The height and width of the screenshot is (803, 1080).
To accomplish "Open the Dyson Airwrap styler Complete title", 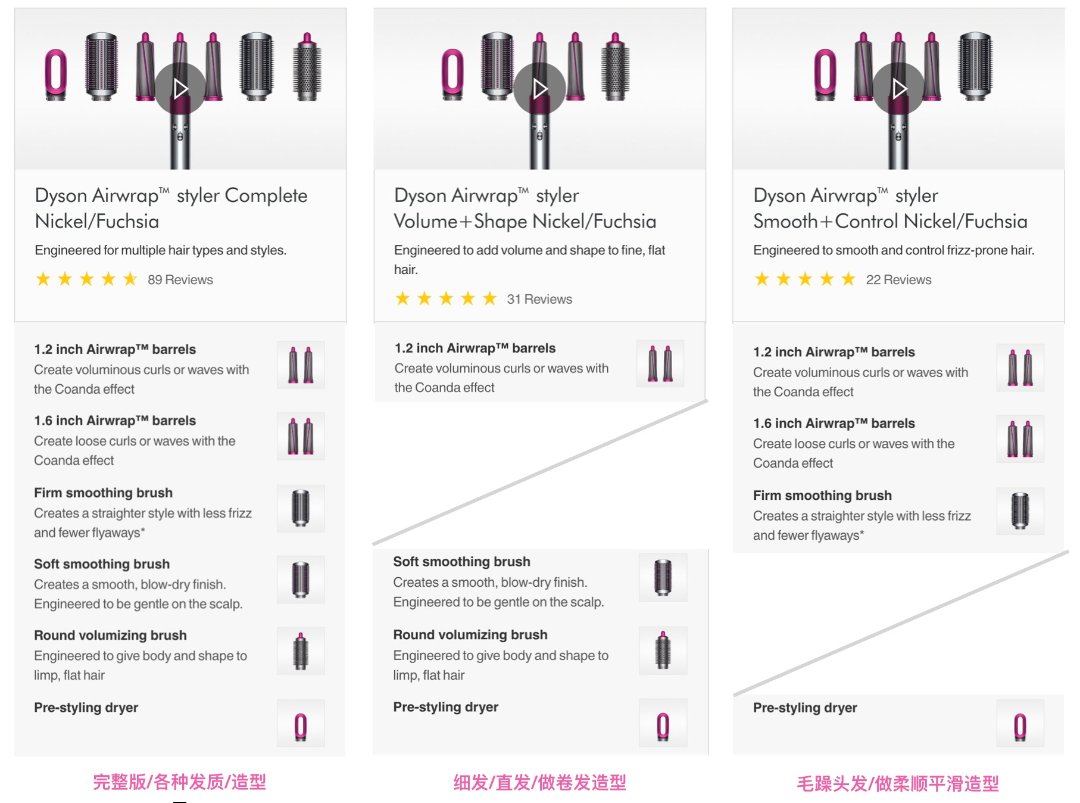I will pyautogui.click(x=171, y=208).
